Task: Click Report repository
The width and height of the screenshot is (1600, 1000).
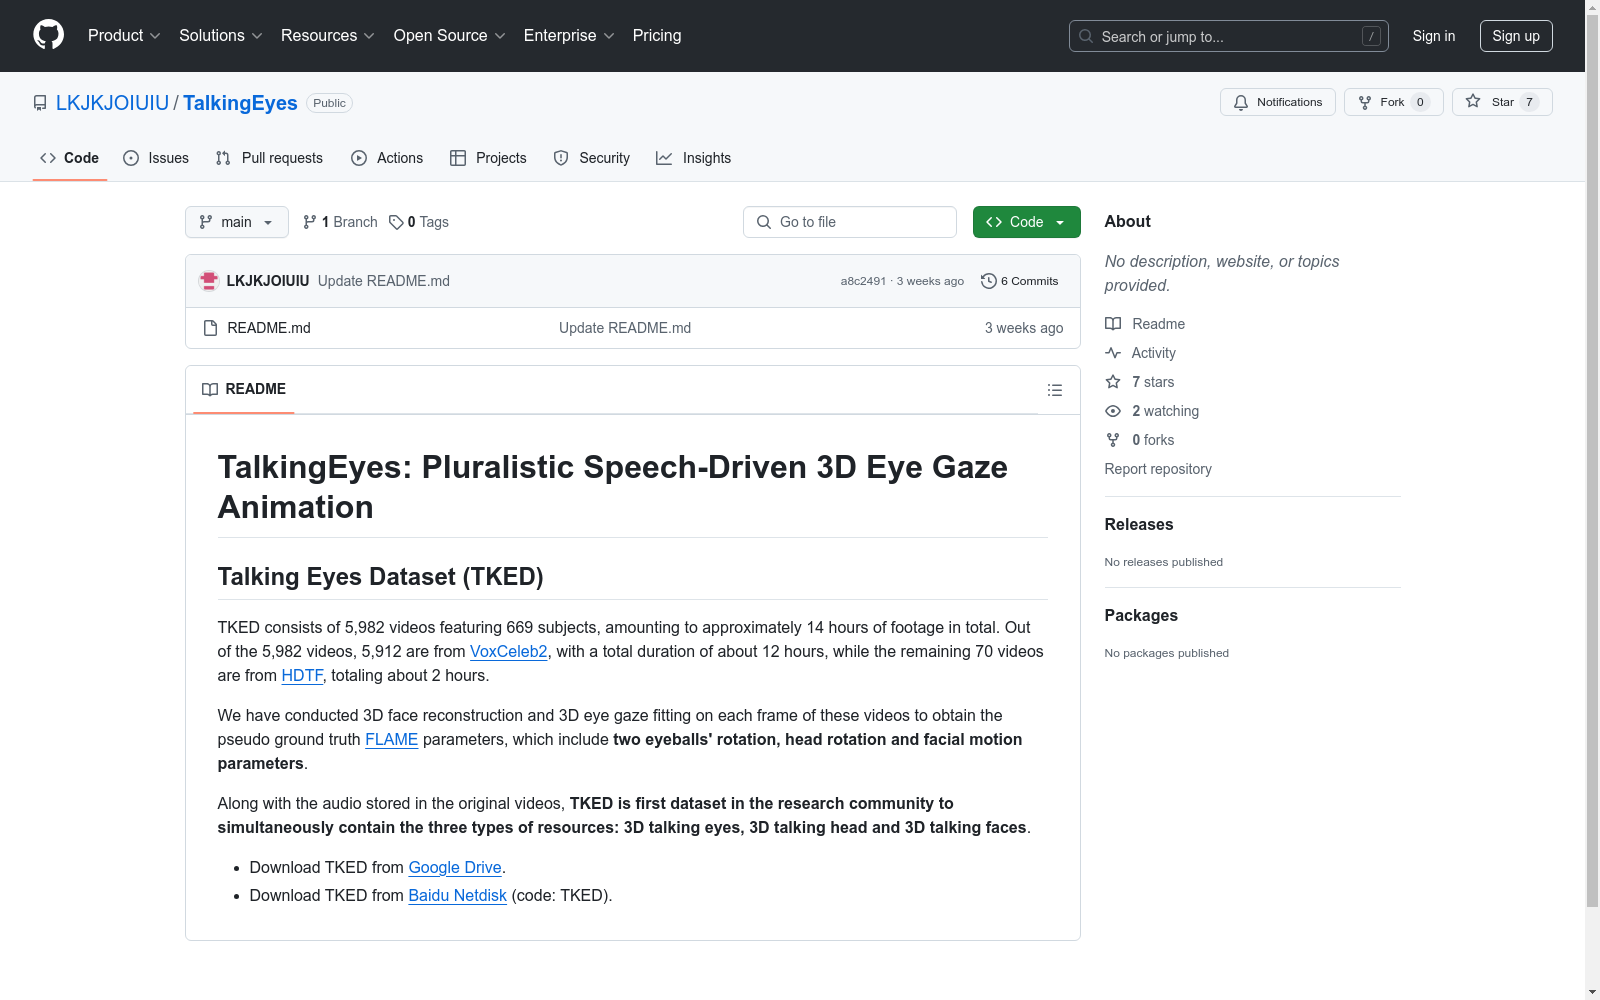Action: (x=1158, y=469)
